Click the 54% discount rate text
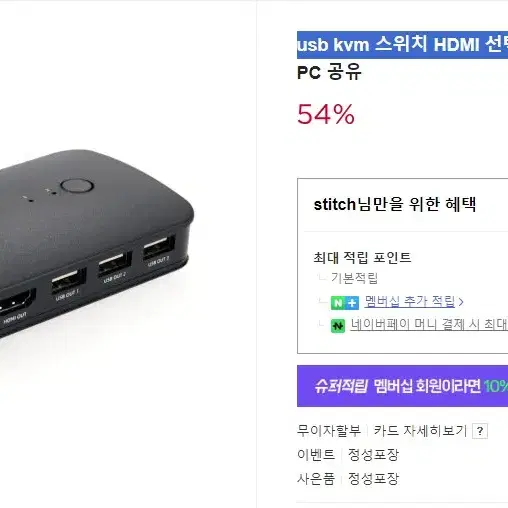This screenshot has height=508, width=508. pos(326,114)
